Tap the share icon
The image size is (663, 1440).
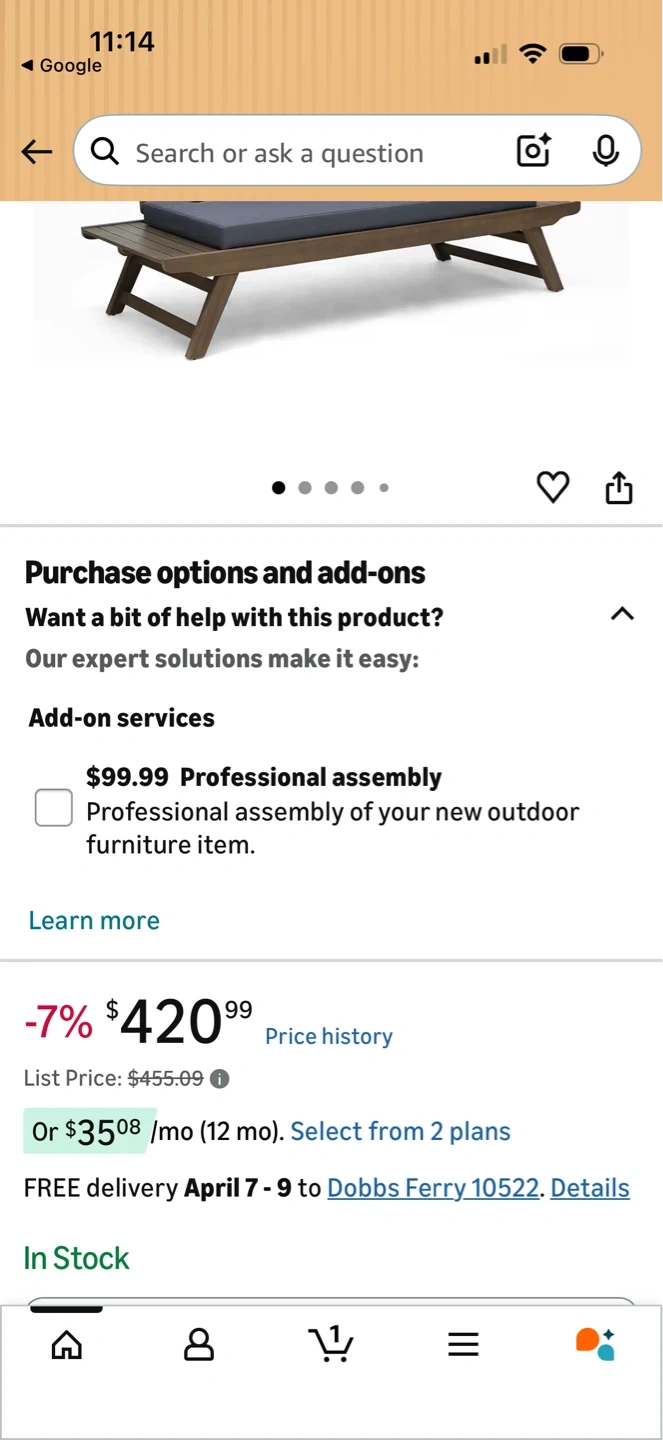pos(619,487)
